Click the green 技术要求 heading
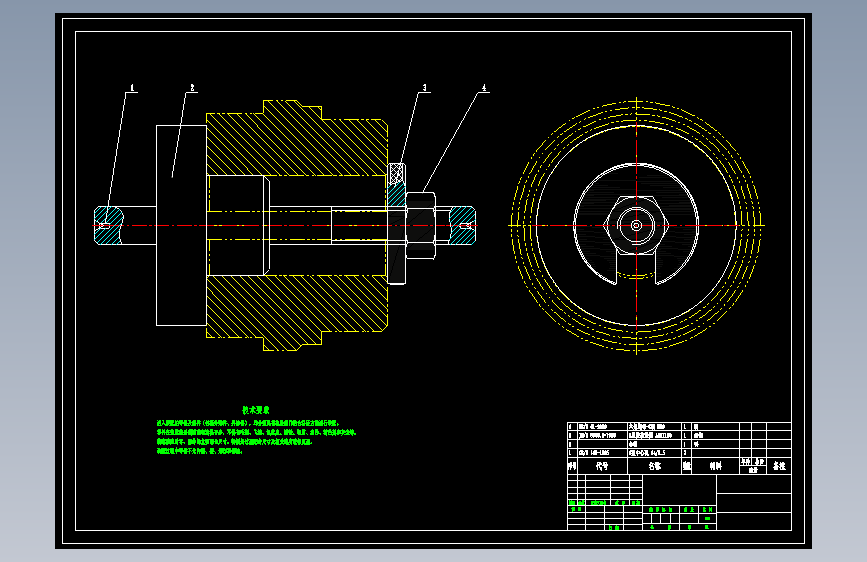Viewport: 867px width, 562px height. pyautogui.click(x=255, y=410)
